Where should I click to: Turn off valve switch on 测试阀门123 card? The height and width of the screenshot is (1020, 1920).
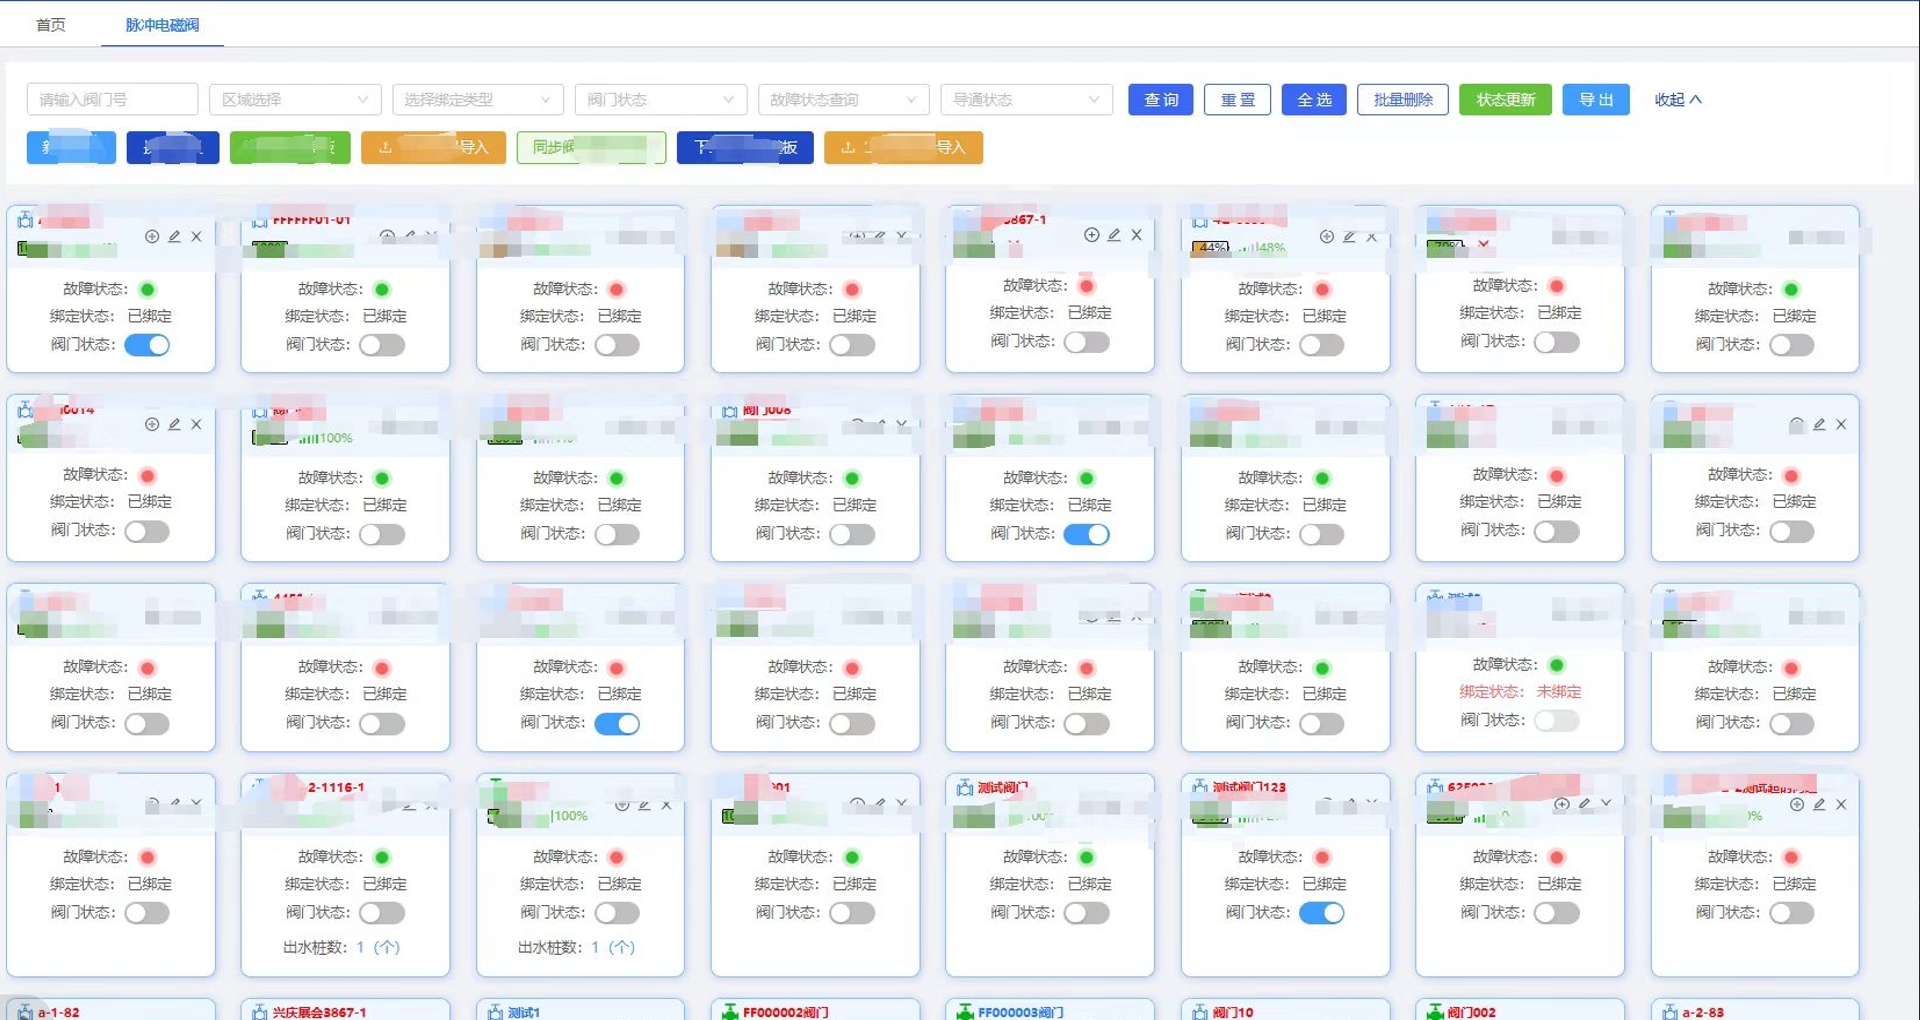(1321, 913)
